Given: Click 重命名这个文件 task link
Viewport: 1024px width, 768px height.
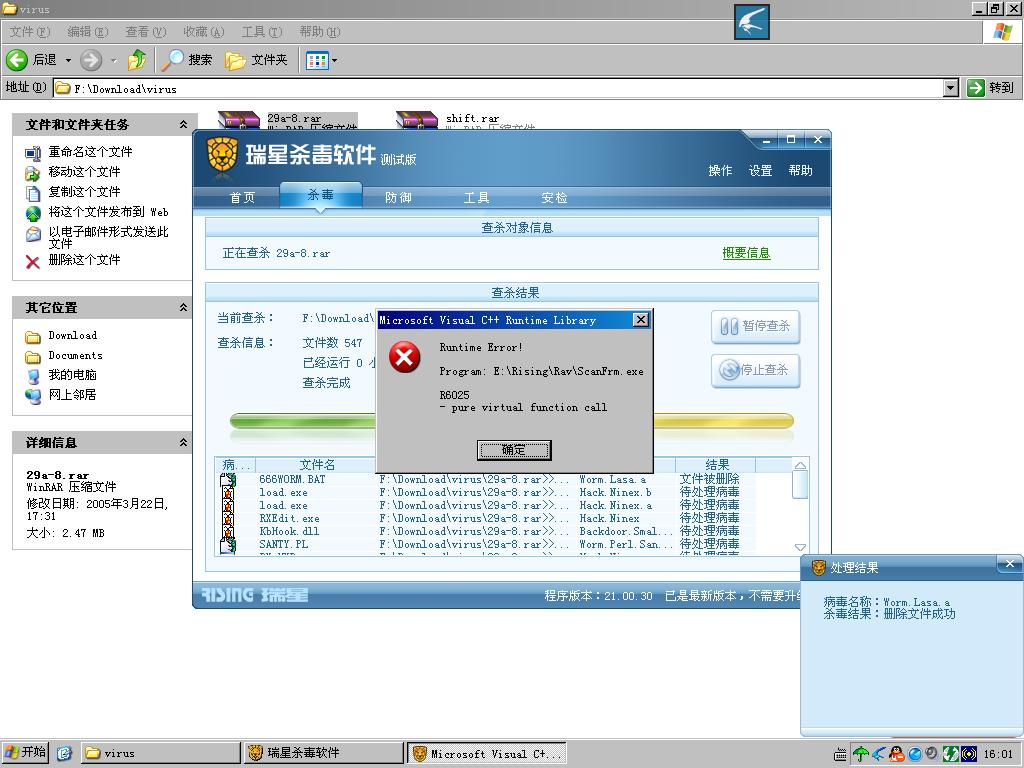Looking at the screenshot, I should tap(90, 152).
